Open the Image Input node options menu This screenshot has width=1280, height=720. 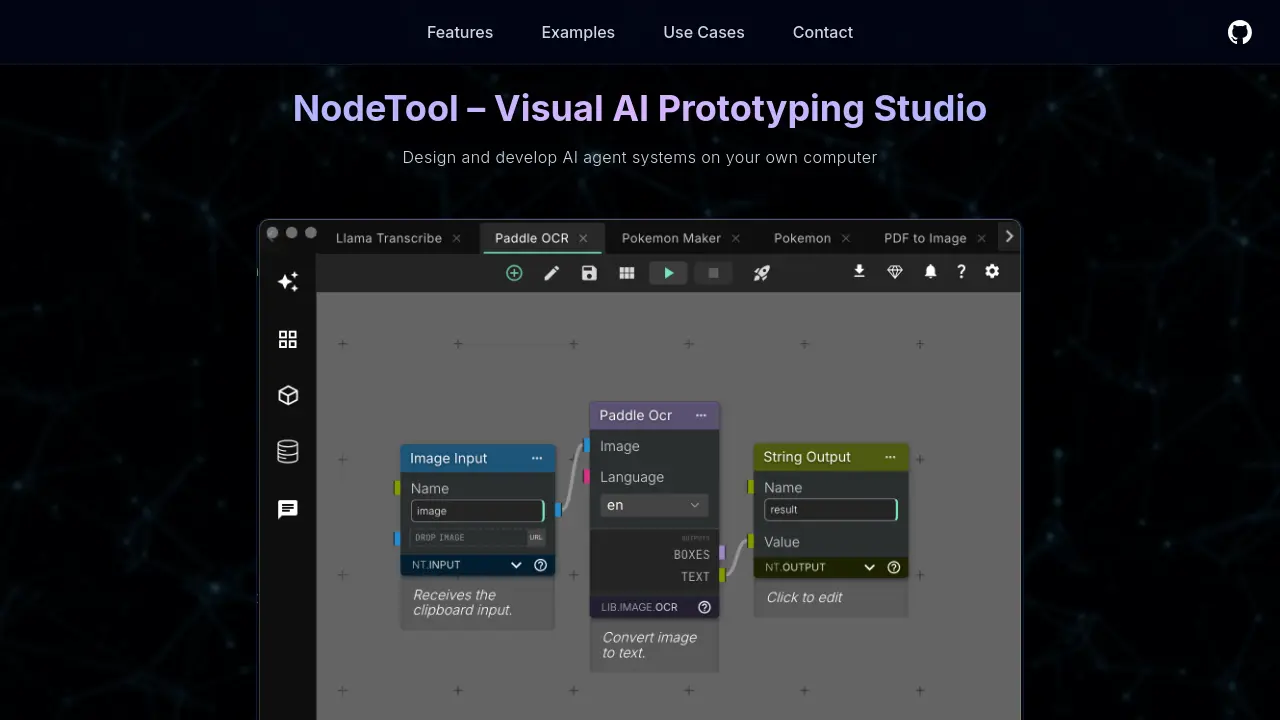(x=537, y=458)
